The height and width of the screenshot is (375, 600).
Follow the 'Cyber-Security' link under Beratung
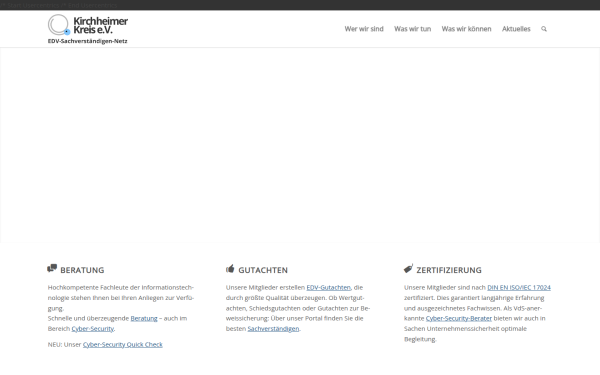(93, 329)
